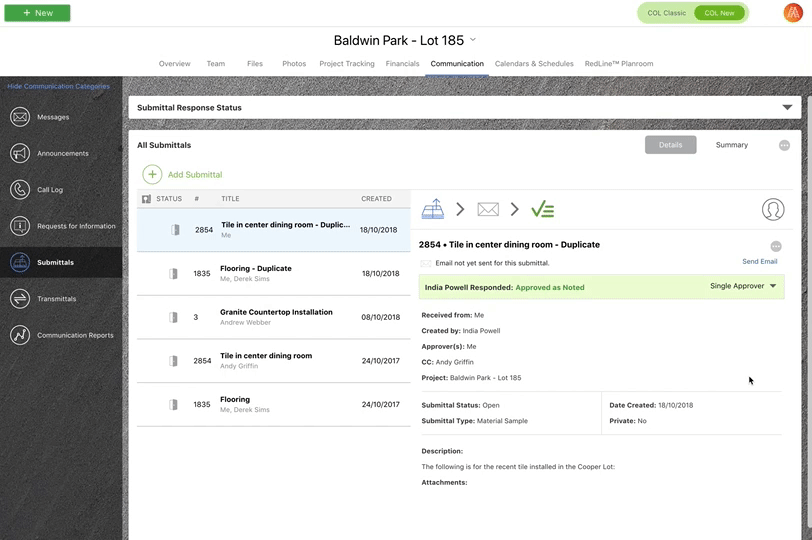Select the Details view toggle
The image size is (812, 540).
671,145
